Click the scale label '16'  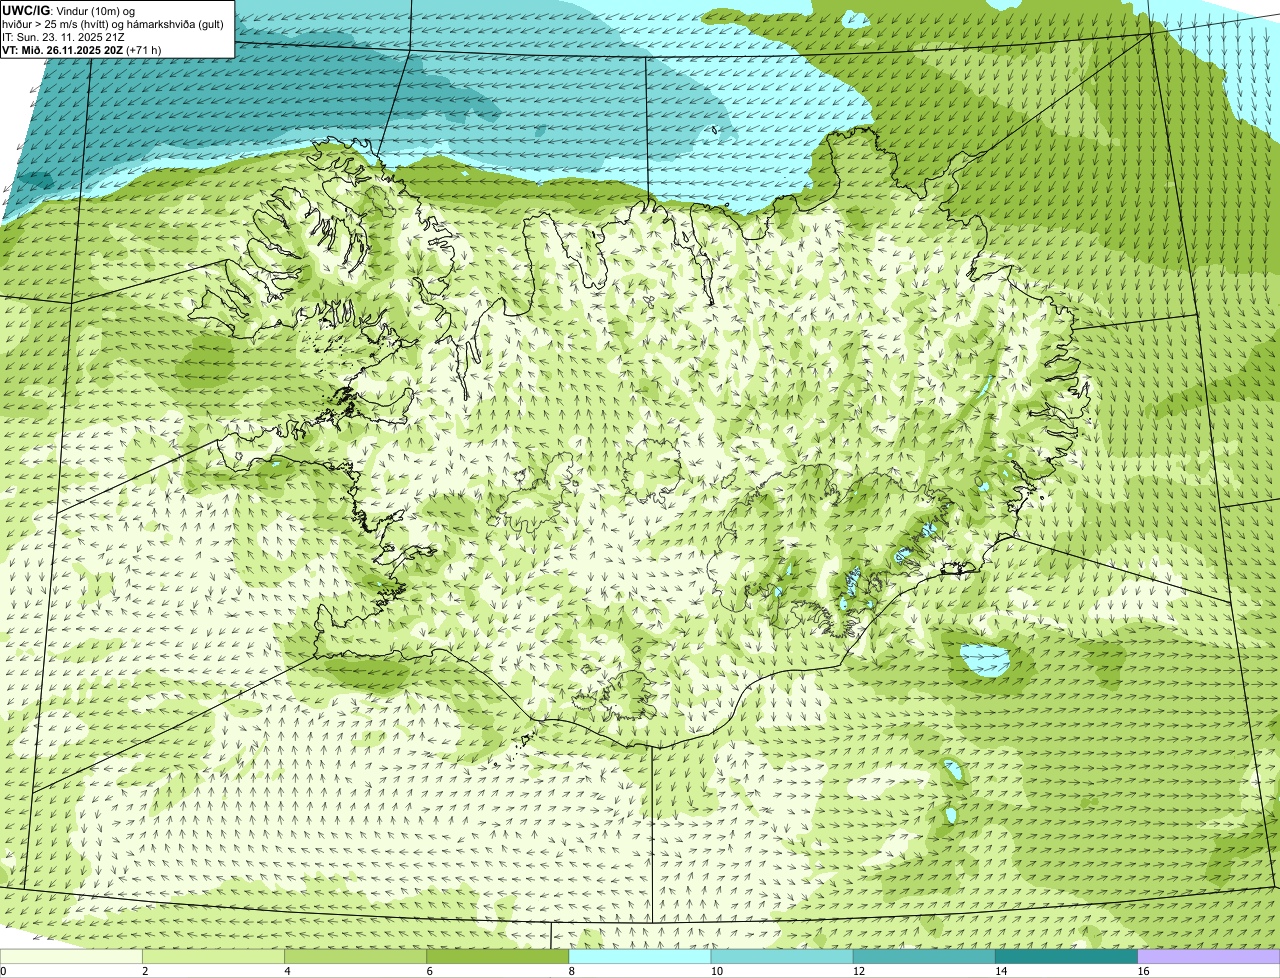click(x=1143, y=971)
